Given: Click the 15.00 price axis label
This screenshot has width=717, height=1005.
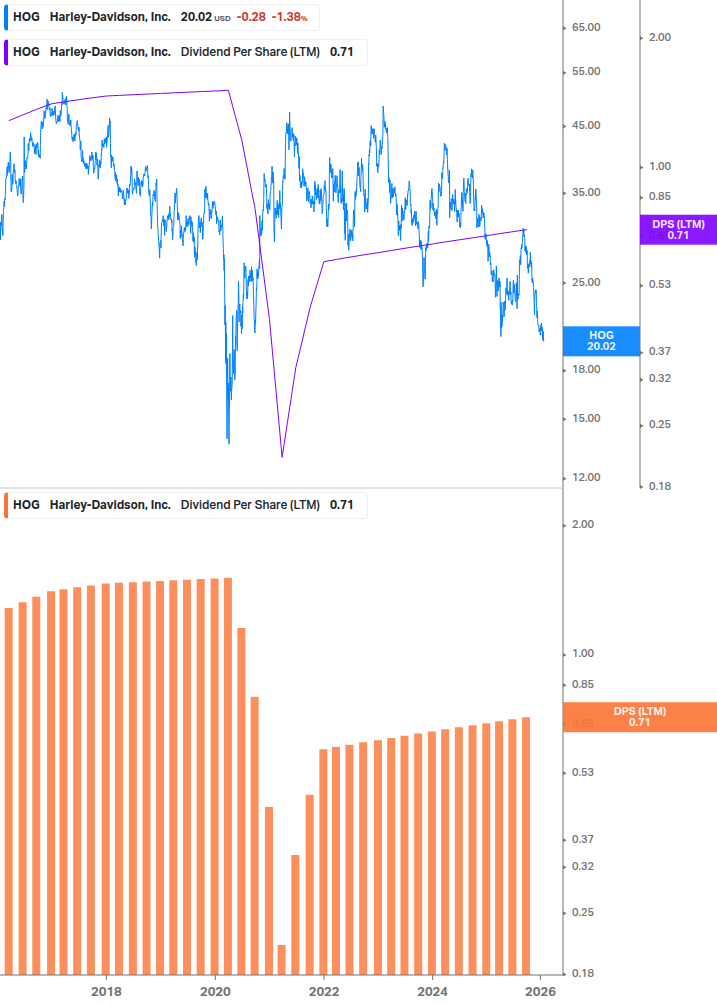Looking at the screenshot, I should coord(586,419).
